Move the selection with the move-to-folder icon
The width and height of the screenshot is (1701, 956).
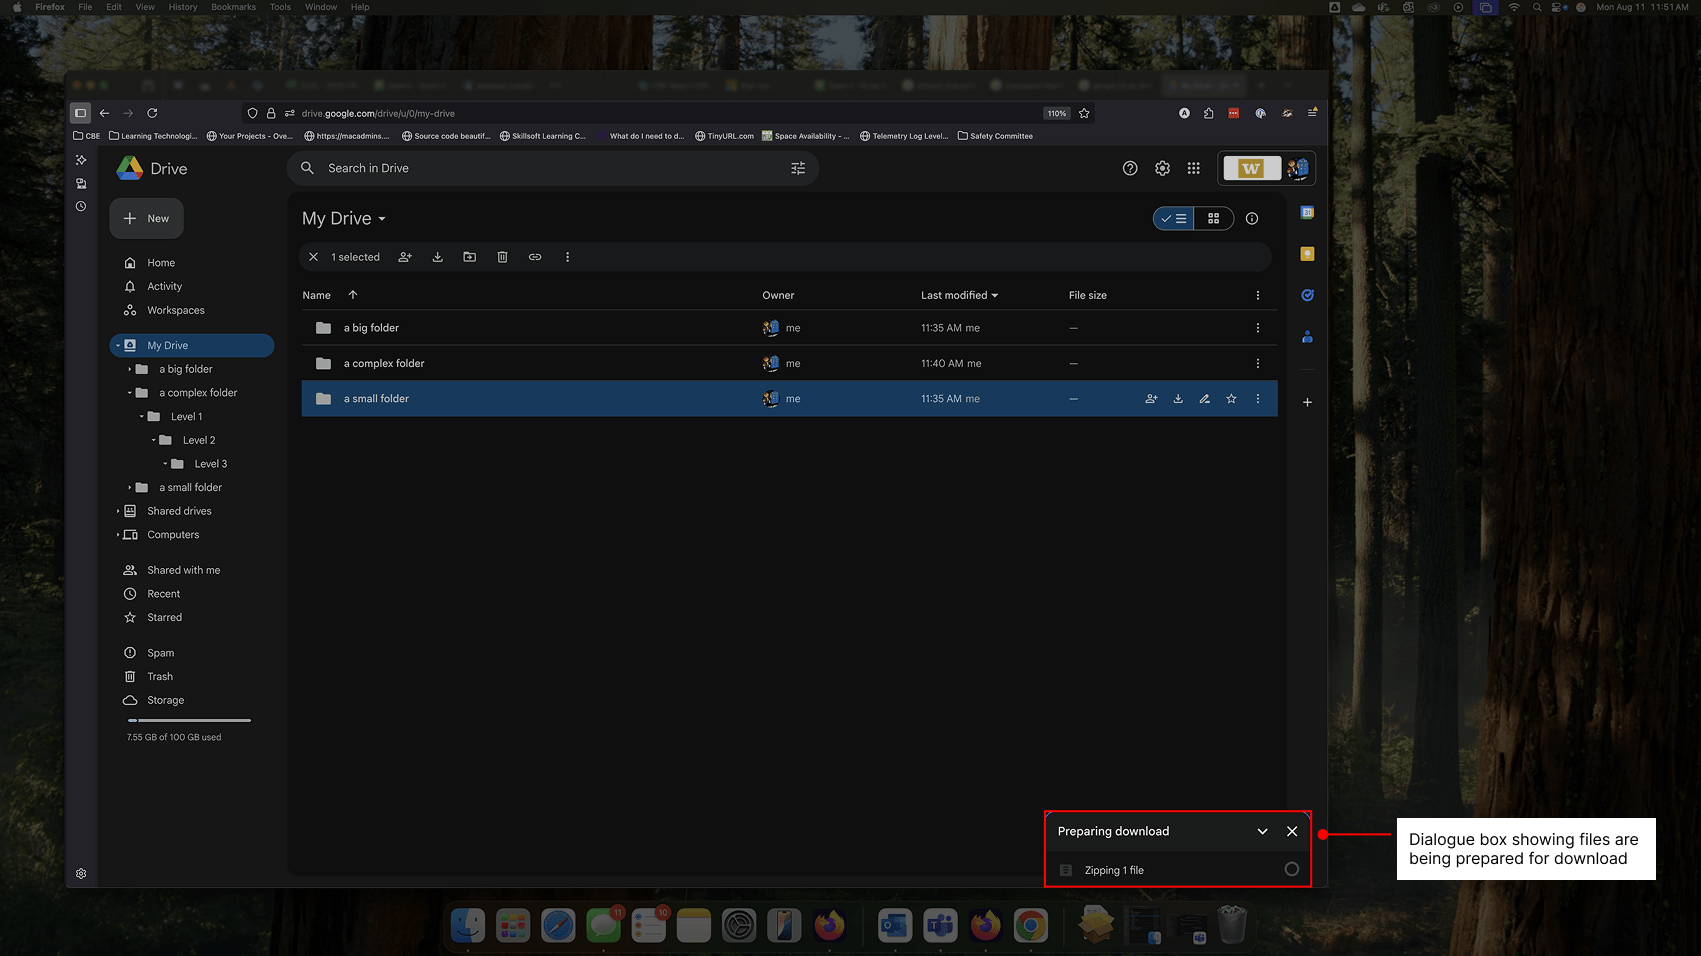pos(469,257)
